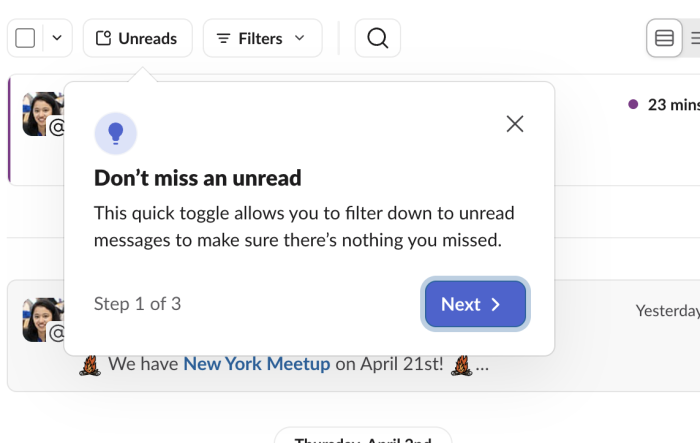
Task: Switch to the card layout view
Action: (x=664, y=39)
